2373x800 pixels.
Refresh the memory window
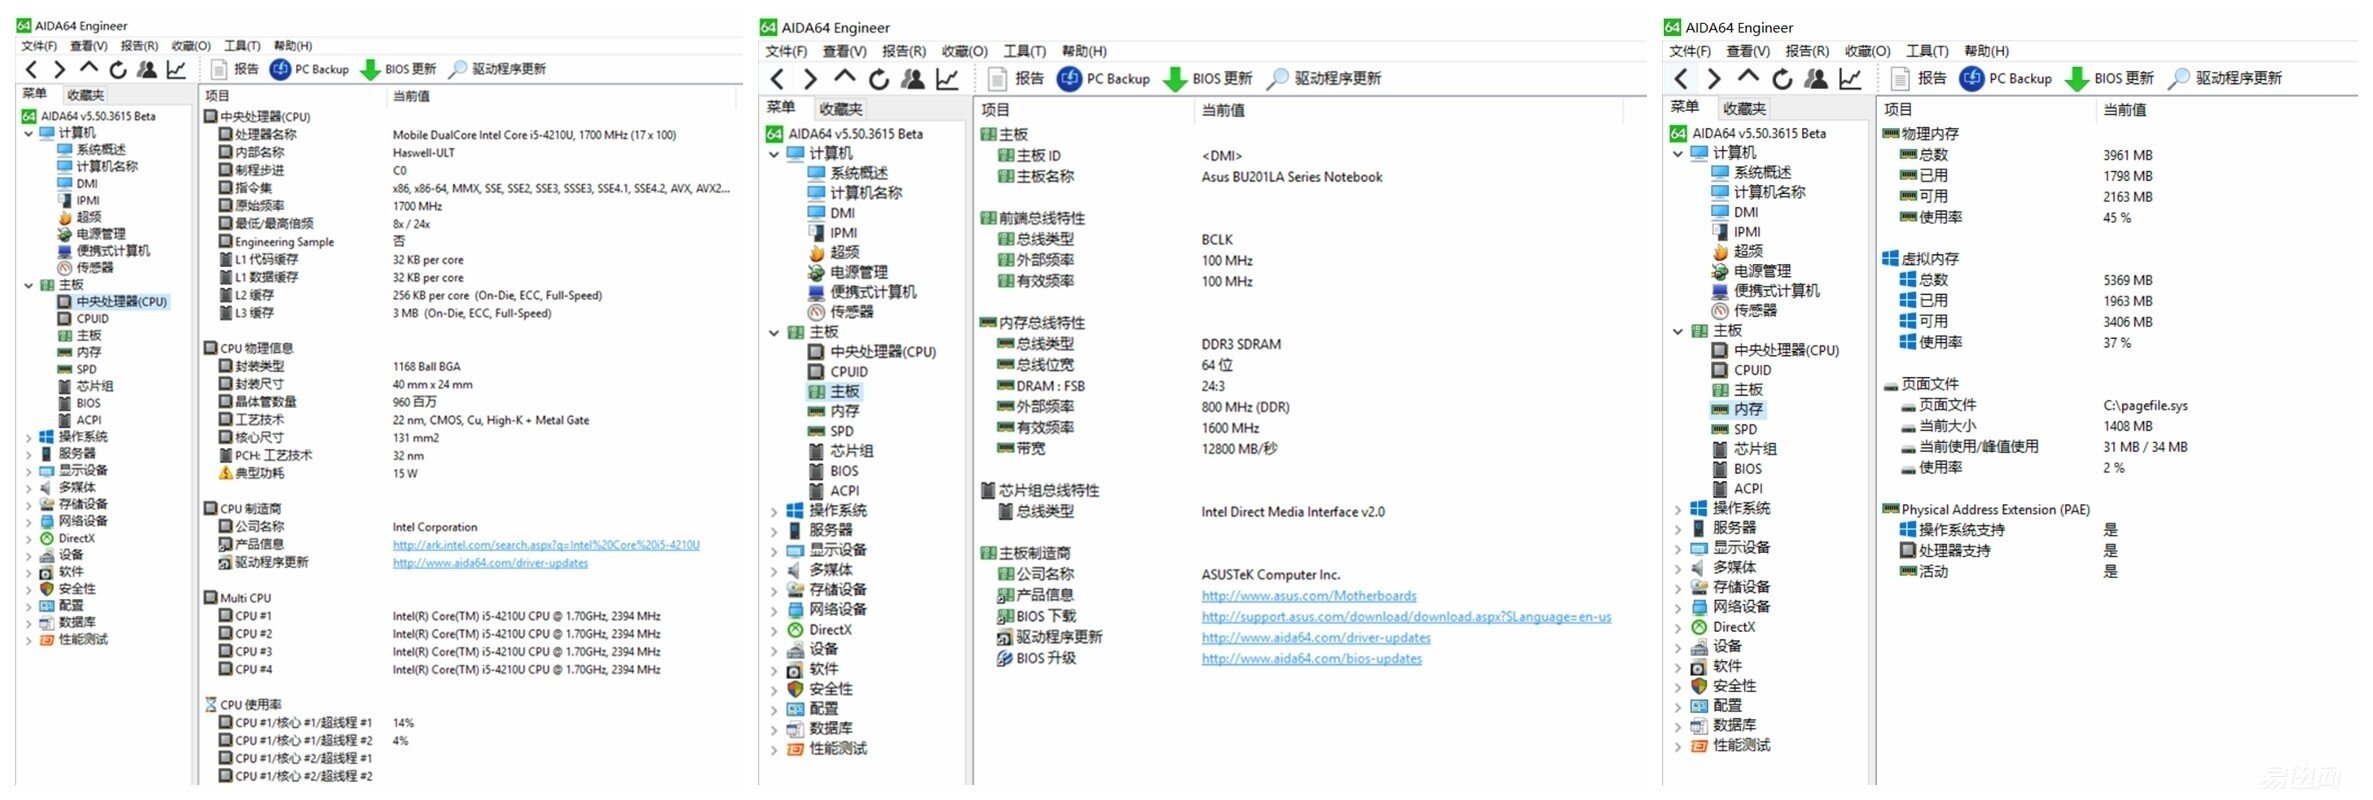point(1782,78)
